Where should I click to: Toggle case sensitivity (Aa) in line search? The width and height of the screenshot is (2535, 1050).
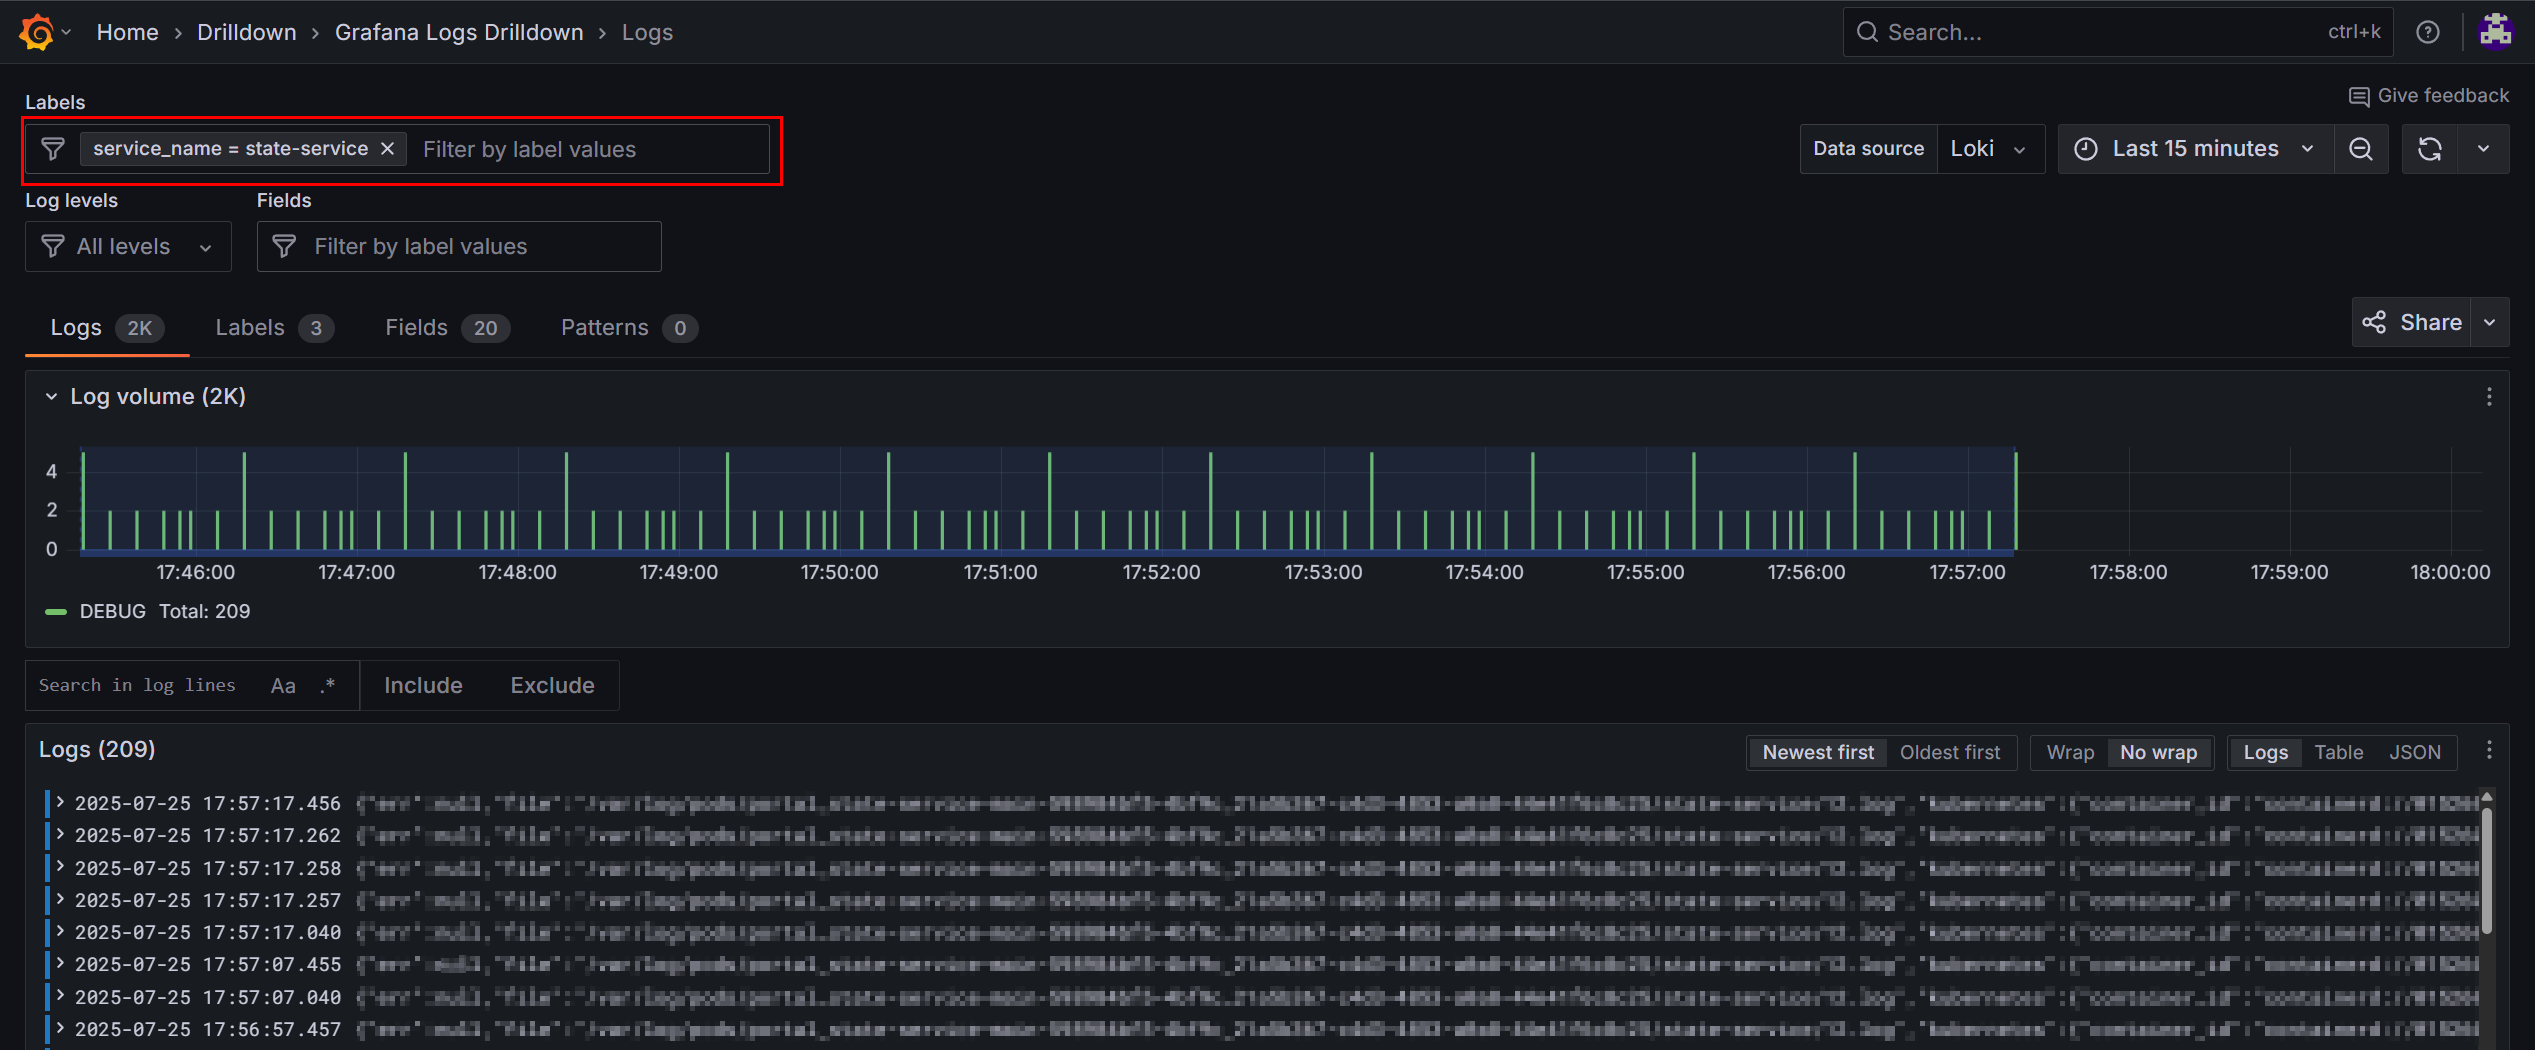tap(283, 686)
